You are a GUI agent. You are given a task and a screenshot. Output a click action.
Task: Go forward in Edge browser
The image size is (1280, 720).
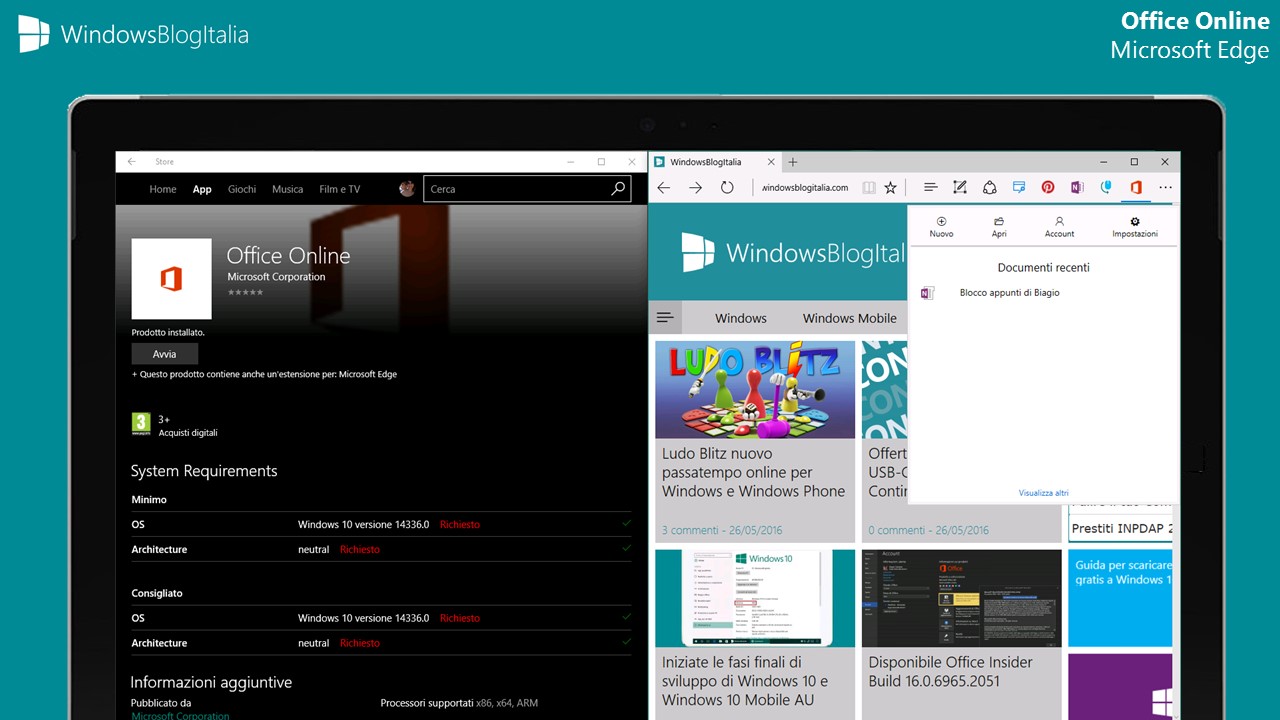click(695, 187)
